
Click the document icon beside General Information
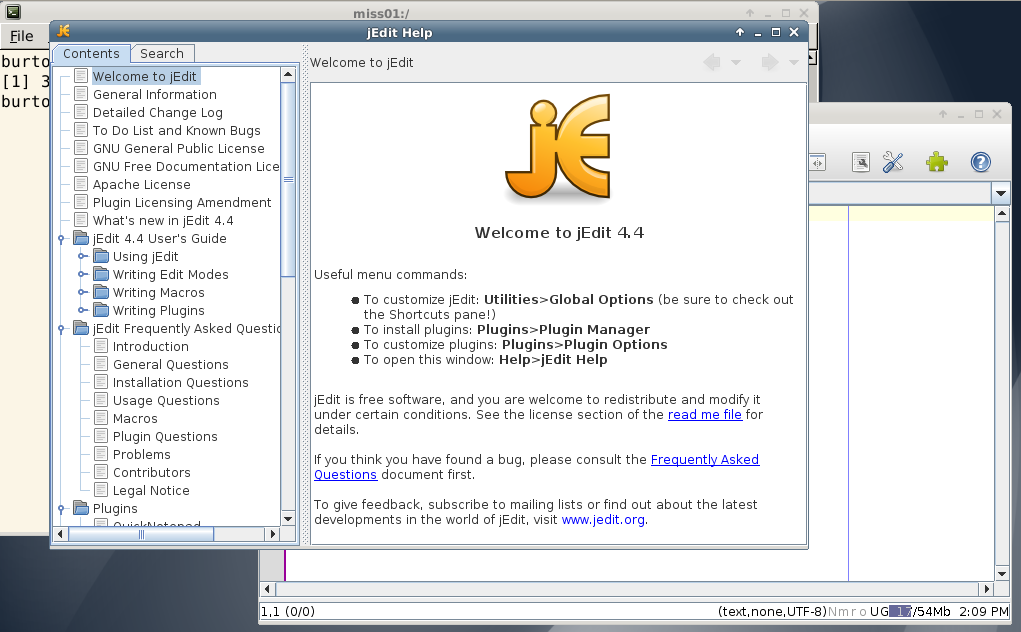pyautogui.click(x=81, y=94)
